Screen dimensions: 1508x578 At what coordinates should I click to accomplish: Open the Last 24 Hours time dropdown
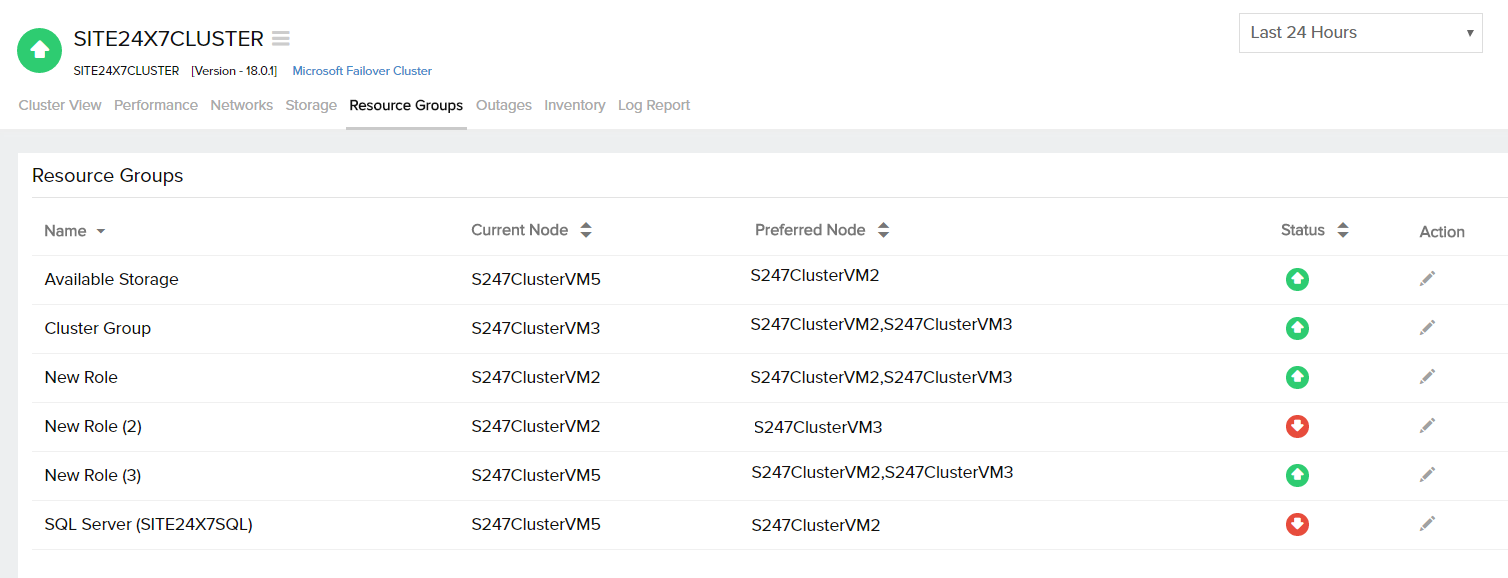tap(1360, 33)
